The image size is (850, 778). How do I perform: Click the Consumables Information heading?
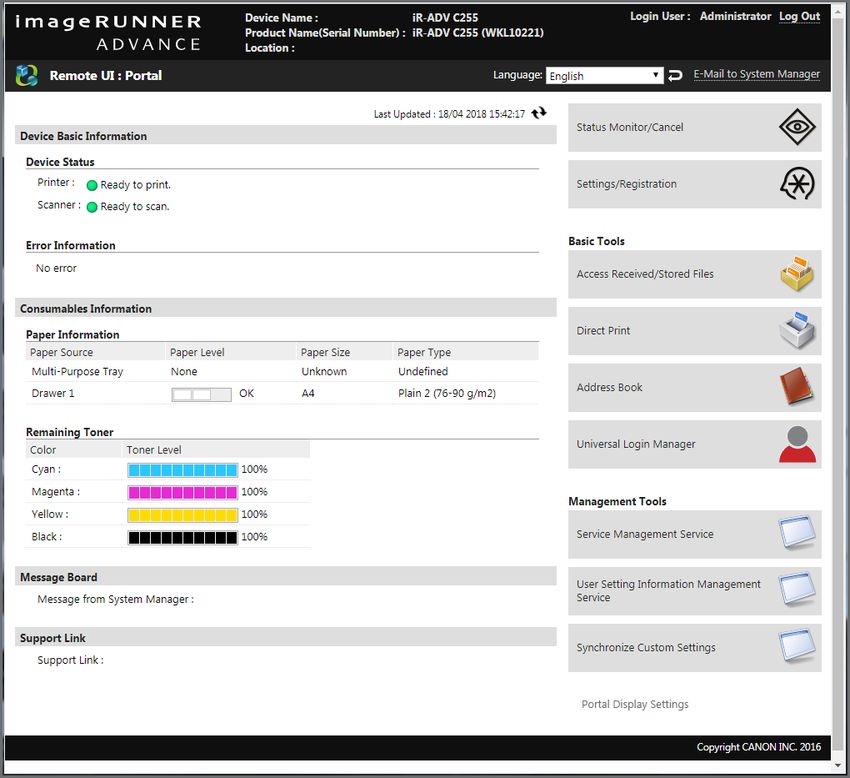[86, 308]
